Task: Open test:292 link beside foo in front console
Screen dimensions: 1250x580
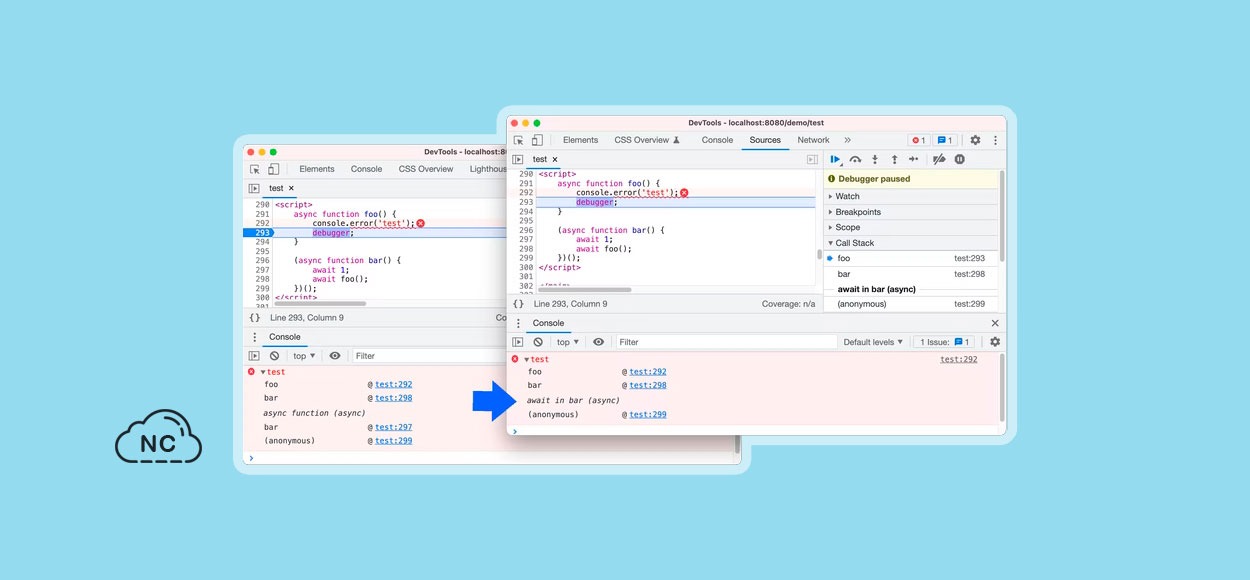Action: point(648,372)
